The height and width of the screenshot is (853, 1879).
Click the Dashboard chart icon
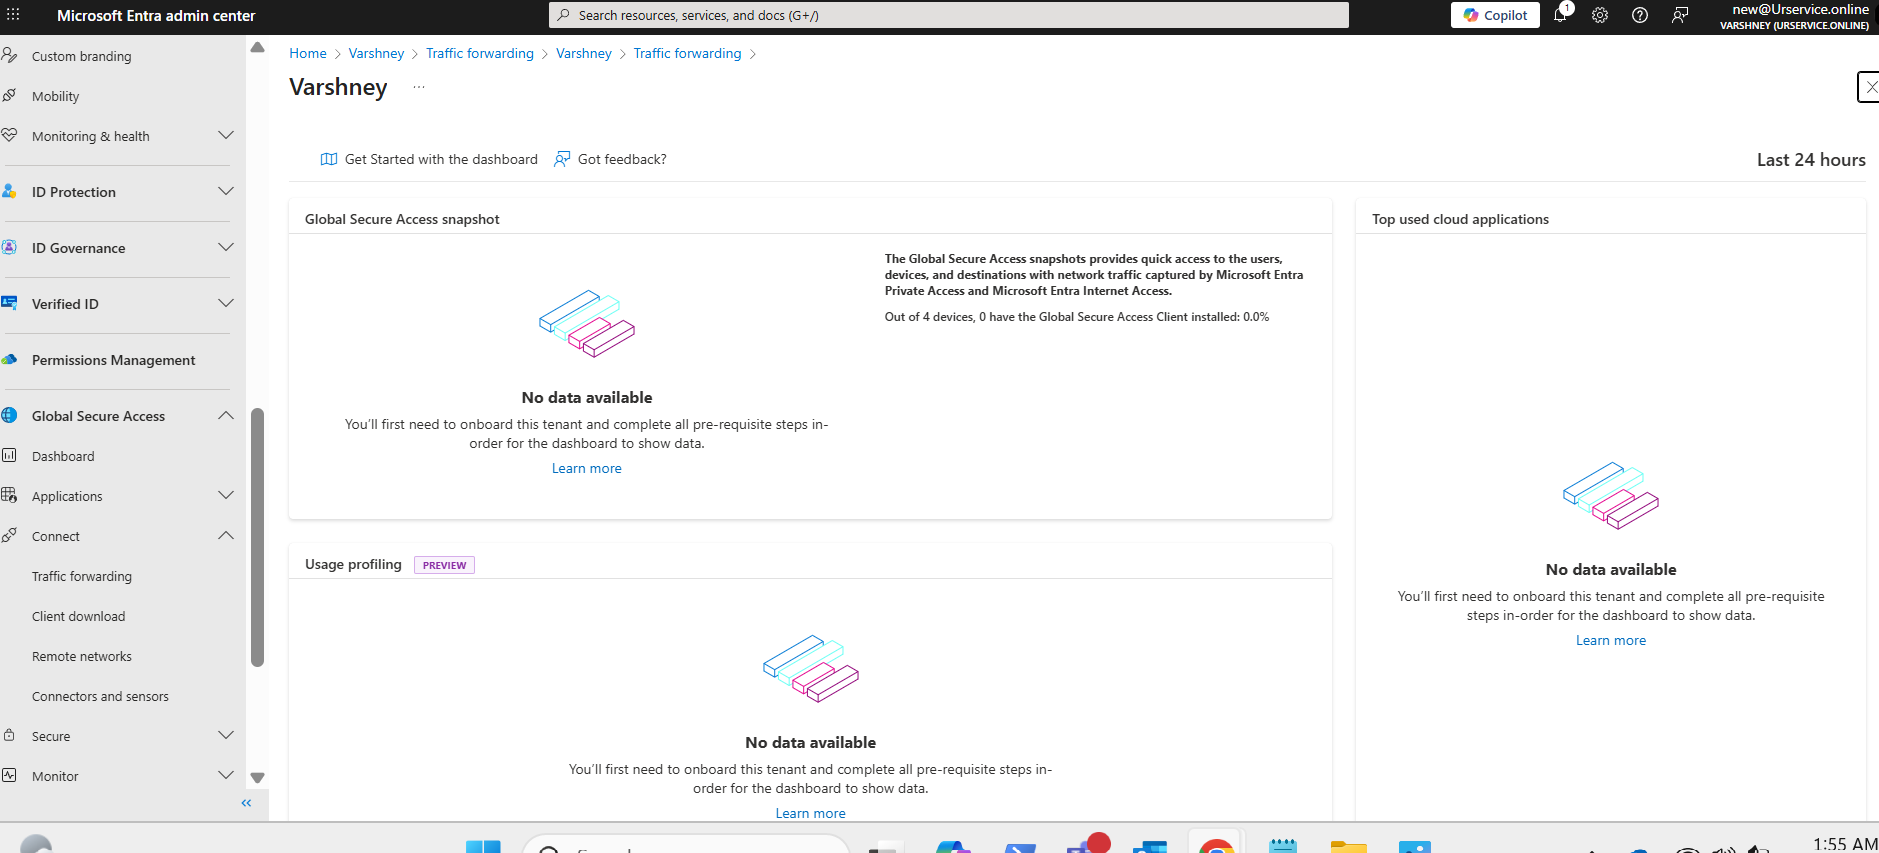[9, 455]
